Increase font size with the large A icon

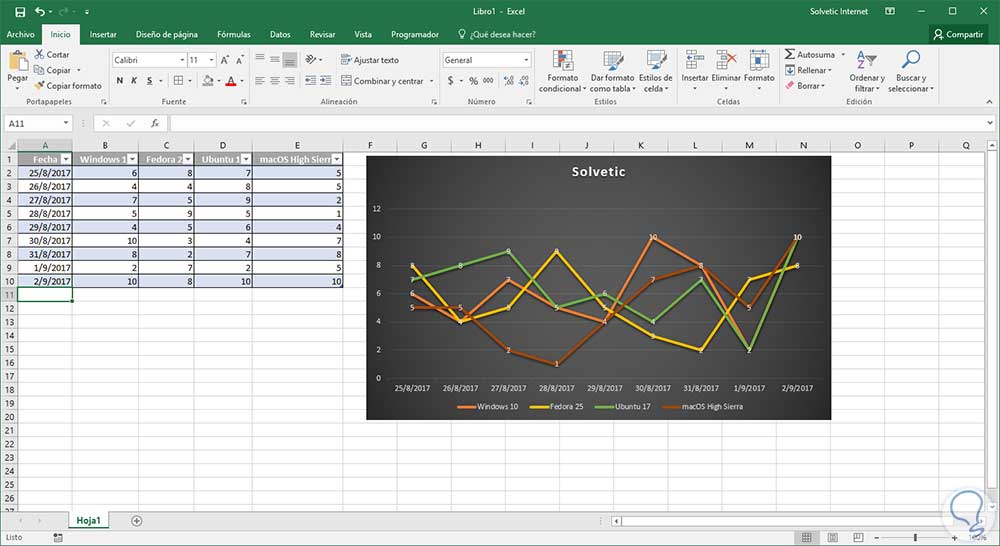(x=224, y=60)
